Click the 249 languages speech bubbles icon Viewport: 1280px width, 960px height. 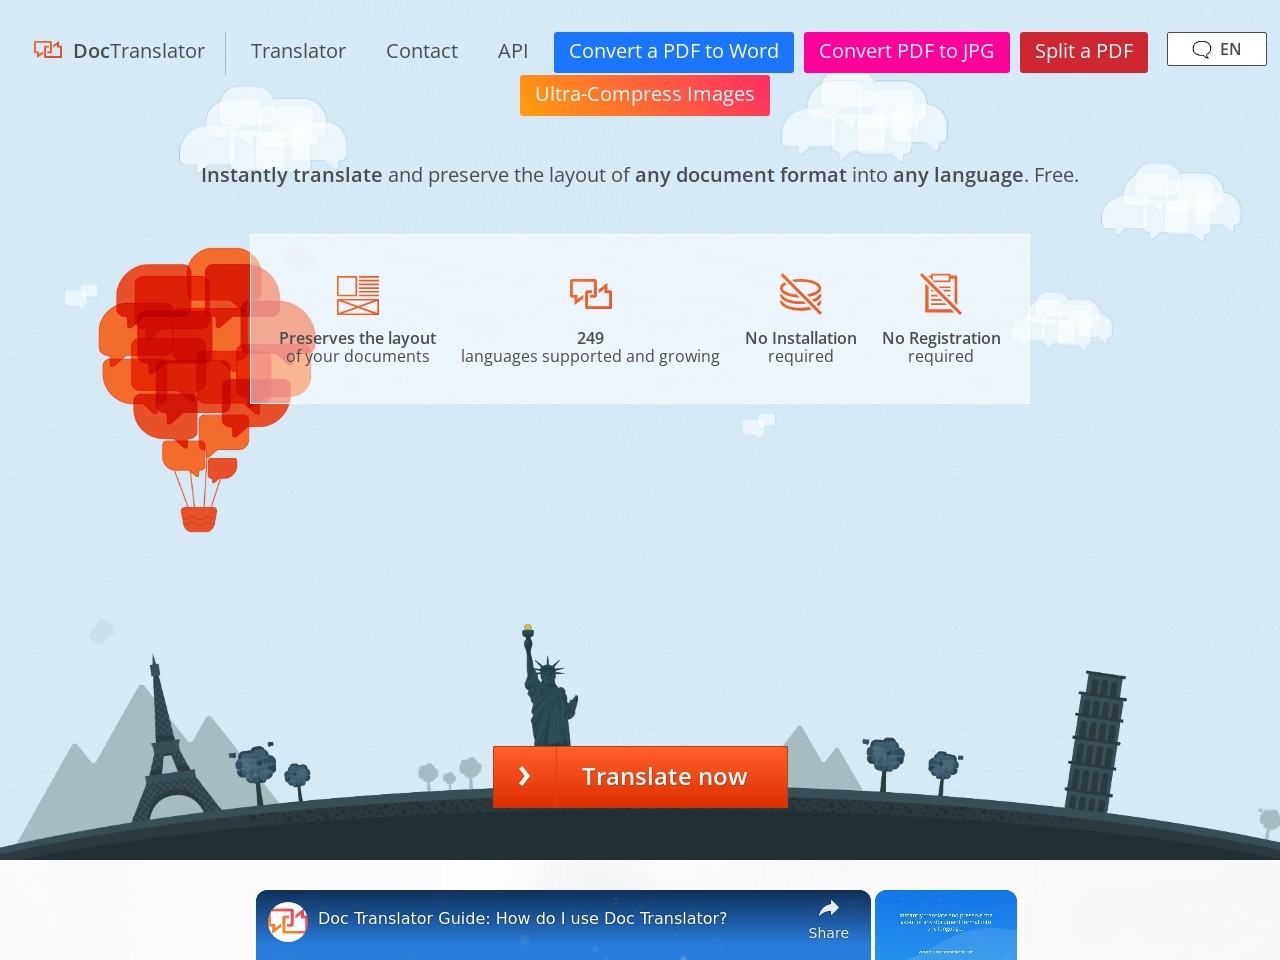coord(590,294)
